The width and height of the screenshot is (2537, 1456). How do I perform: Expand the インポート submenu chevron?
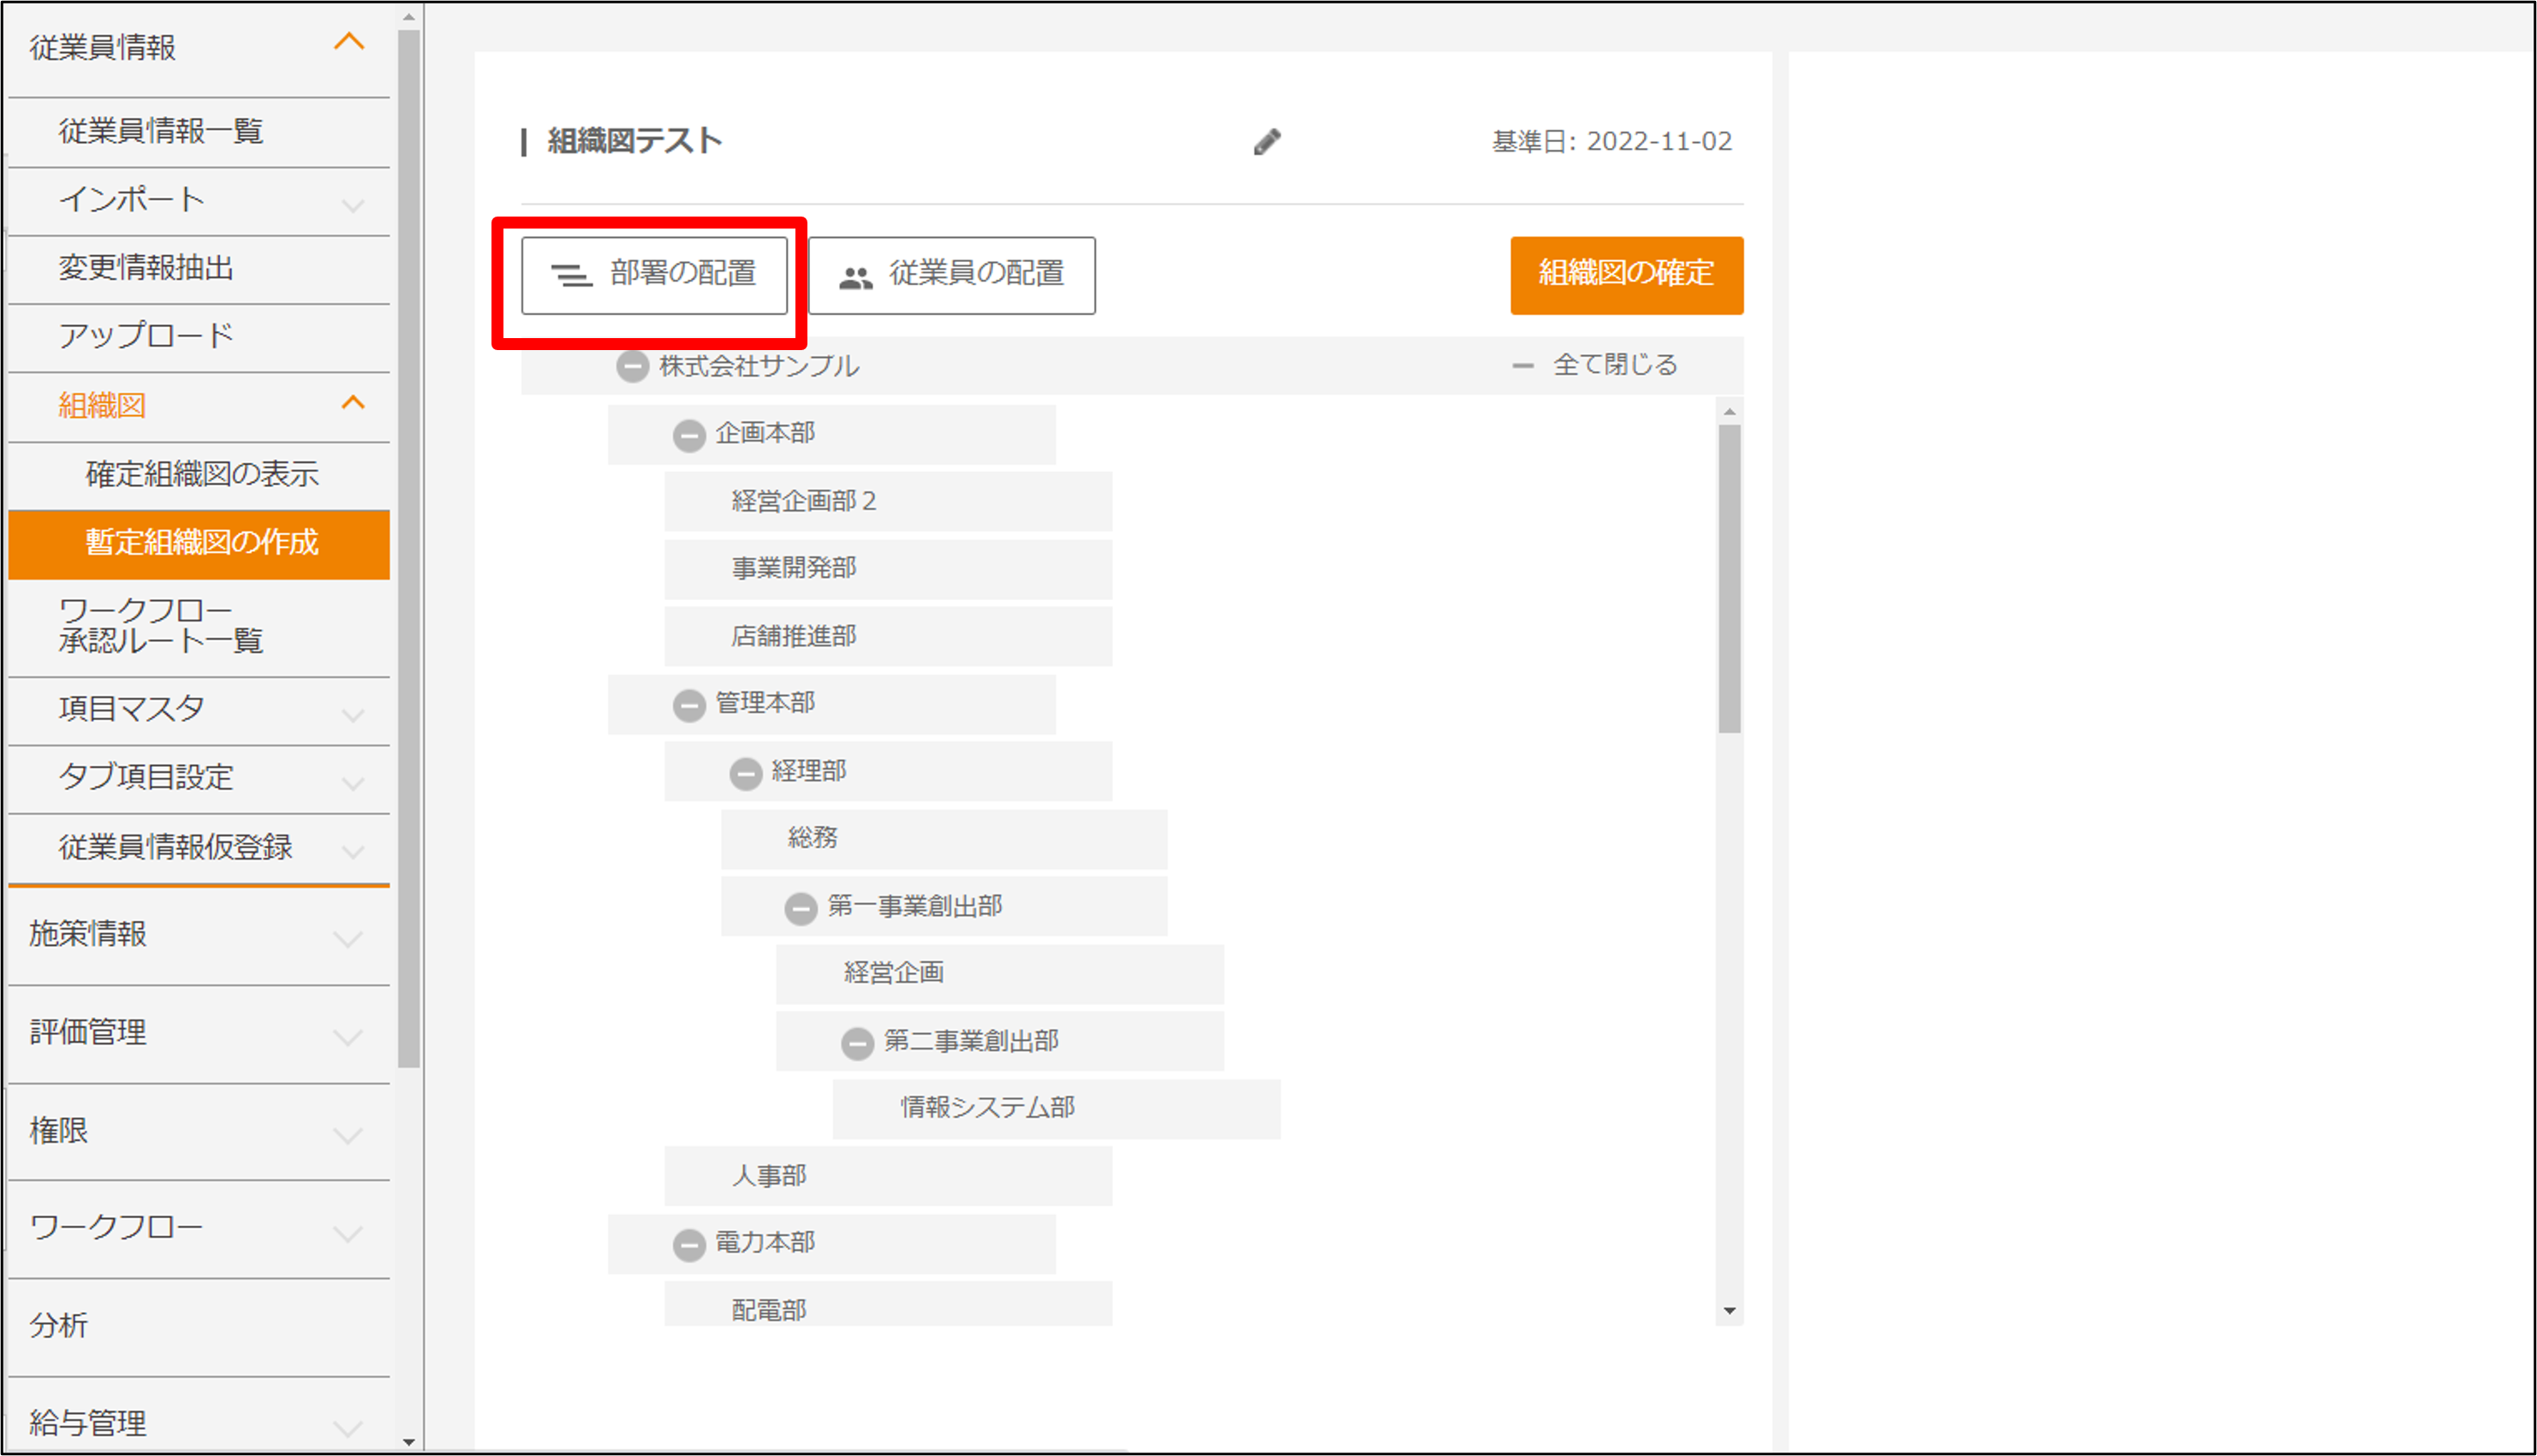[352, 205]
